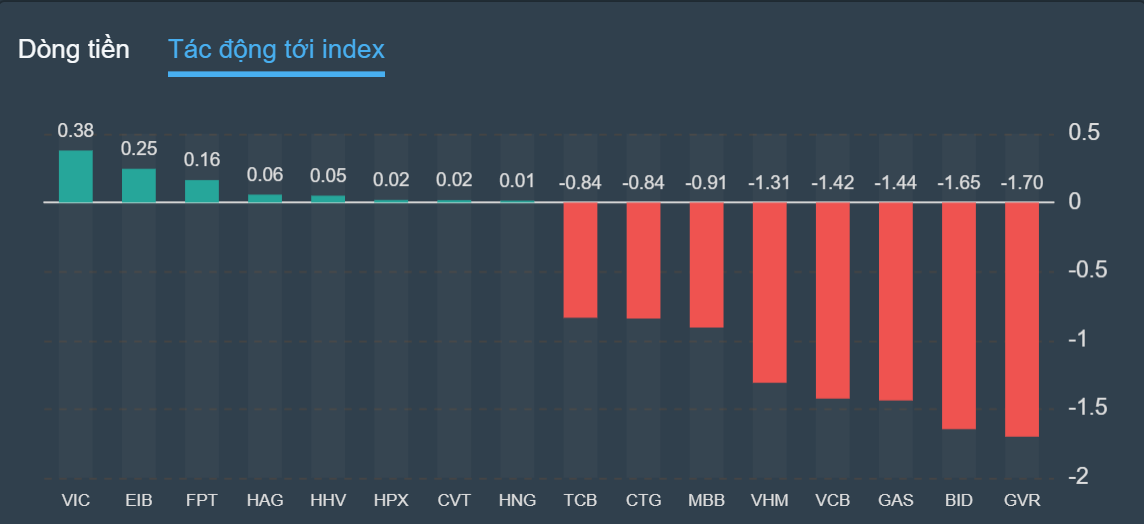The width and height of the screenshot is (1144, 524).
Task: Click the CVT ticker label
Action: tap(454, 500)
